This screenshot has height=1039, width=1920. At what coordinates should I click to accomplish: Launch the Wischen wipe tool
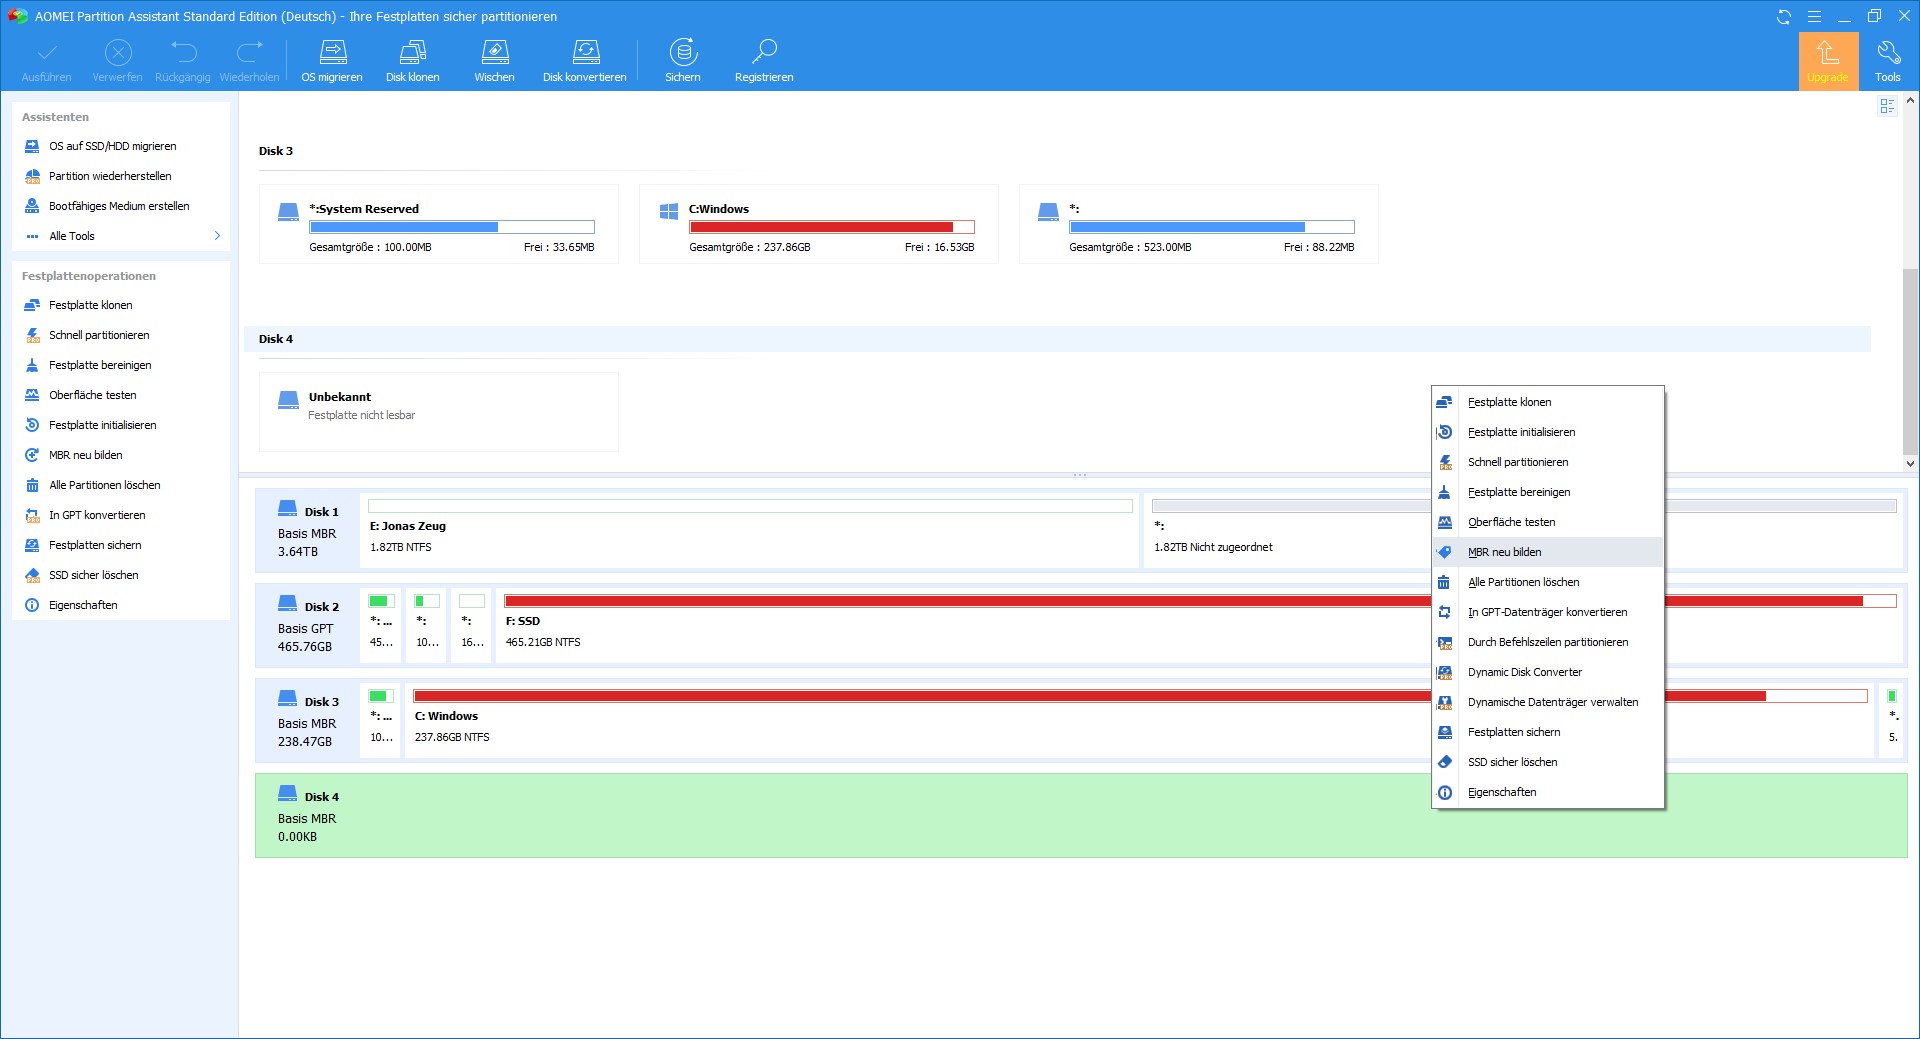[x=494, y=60]
